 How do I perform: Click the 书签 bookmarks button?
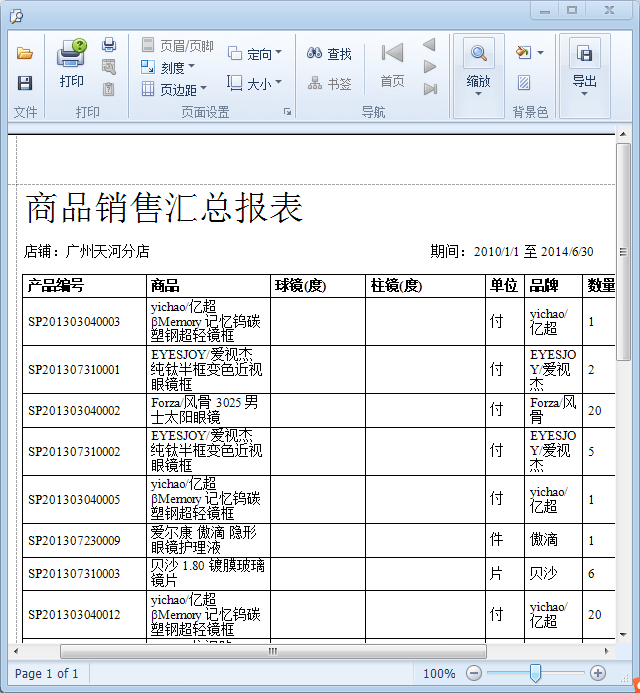coord(330,83)
